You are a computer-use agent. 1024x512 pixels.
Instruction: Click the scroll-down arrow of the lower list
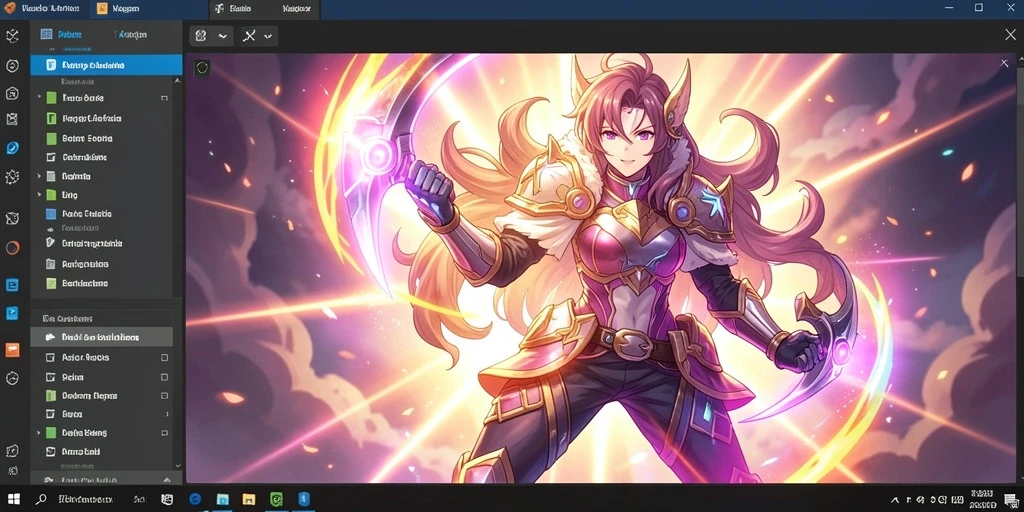click(177, 465)
